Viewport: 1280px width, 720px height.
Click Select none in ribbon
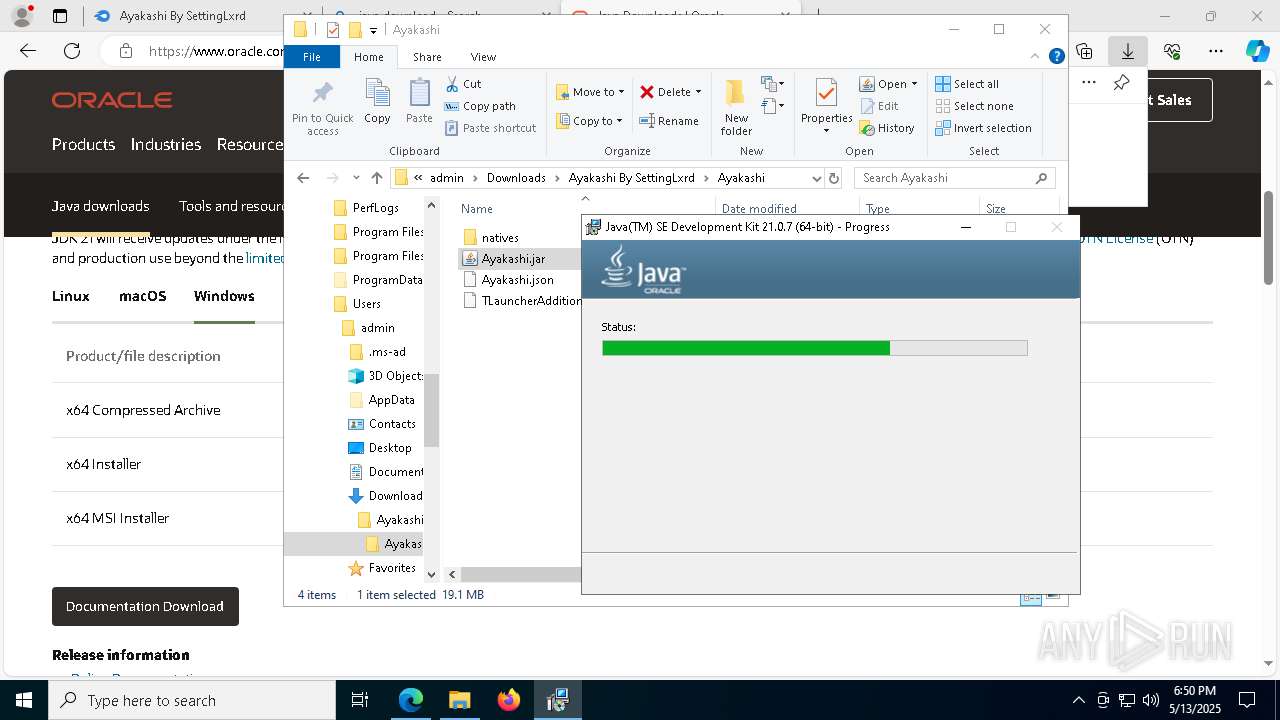[x=974, y=106]
